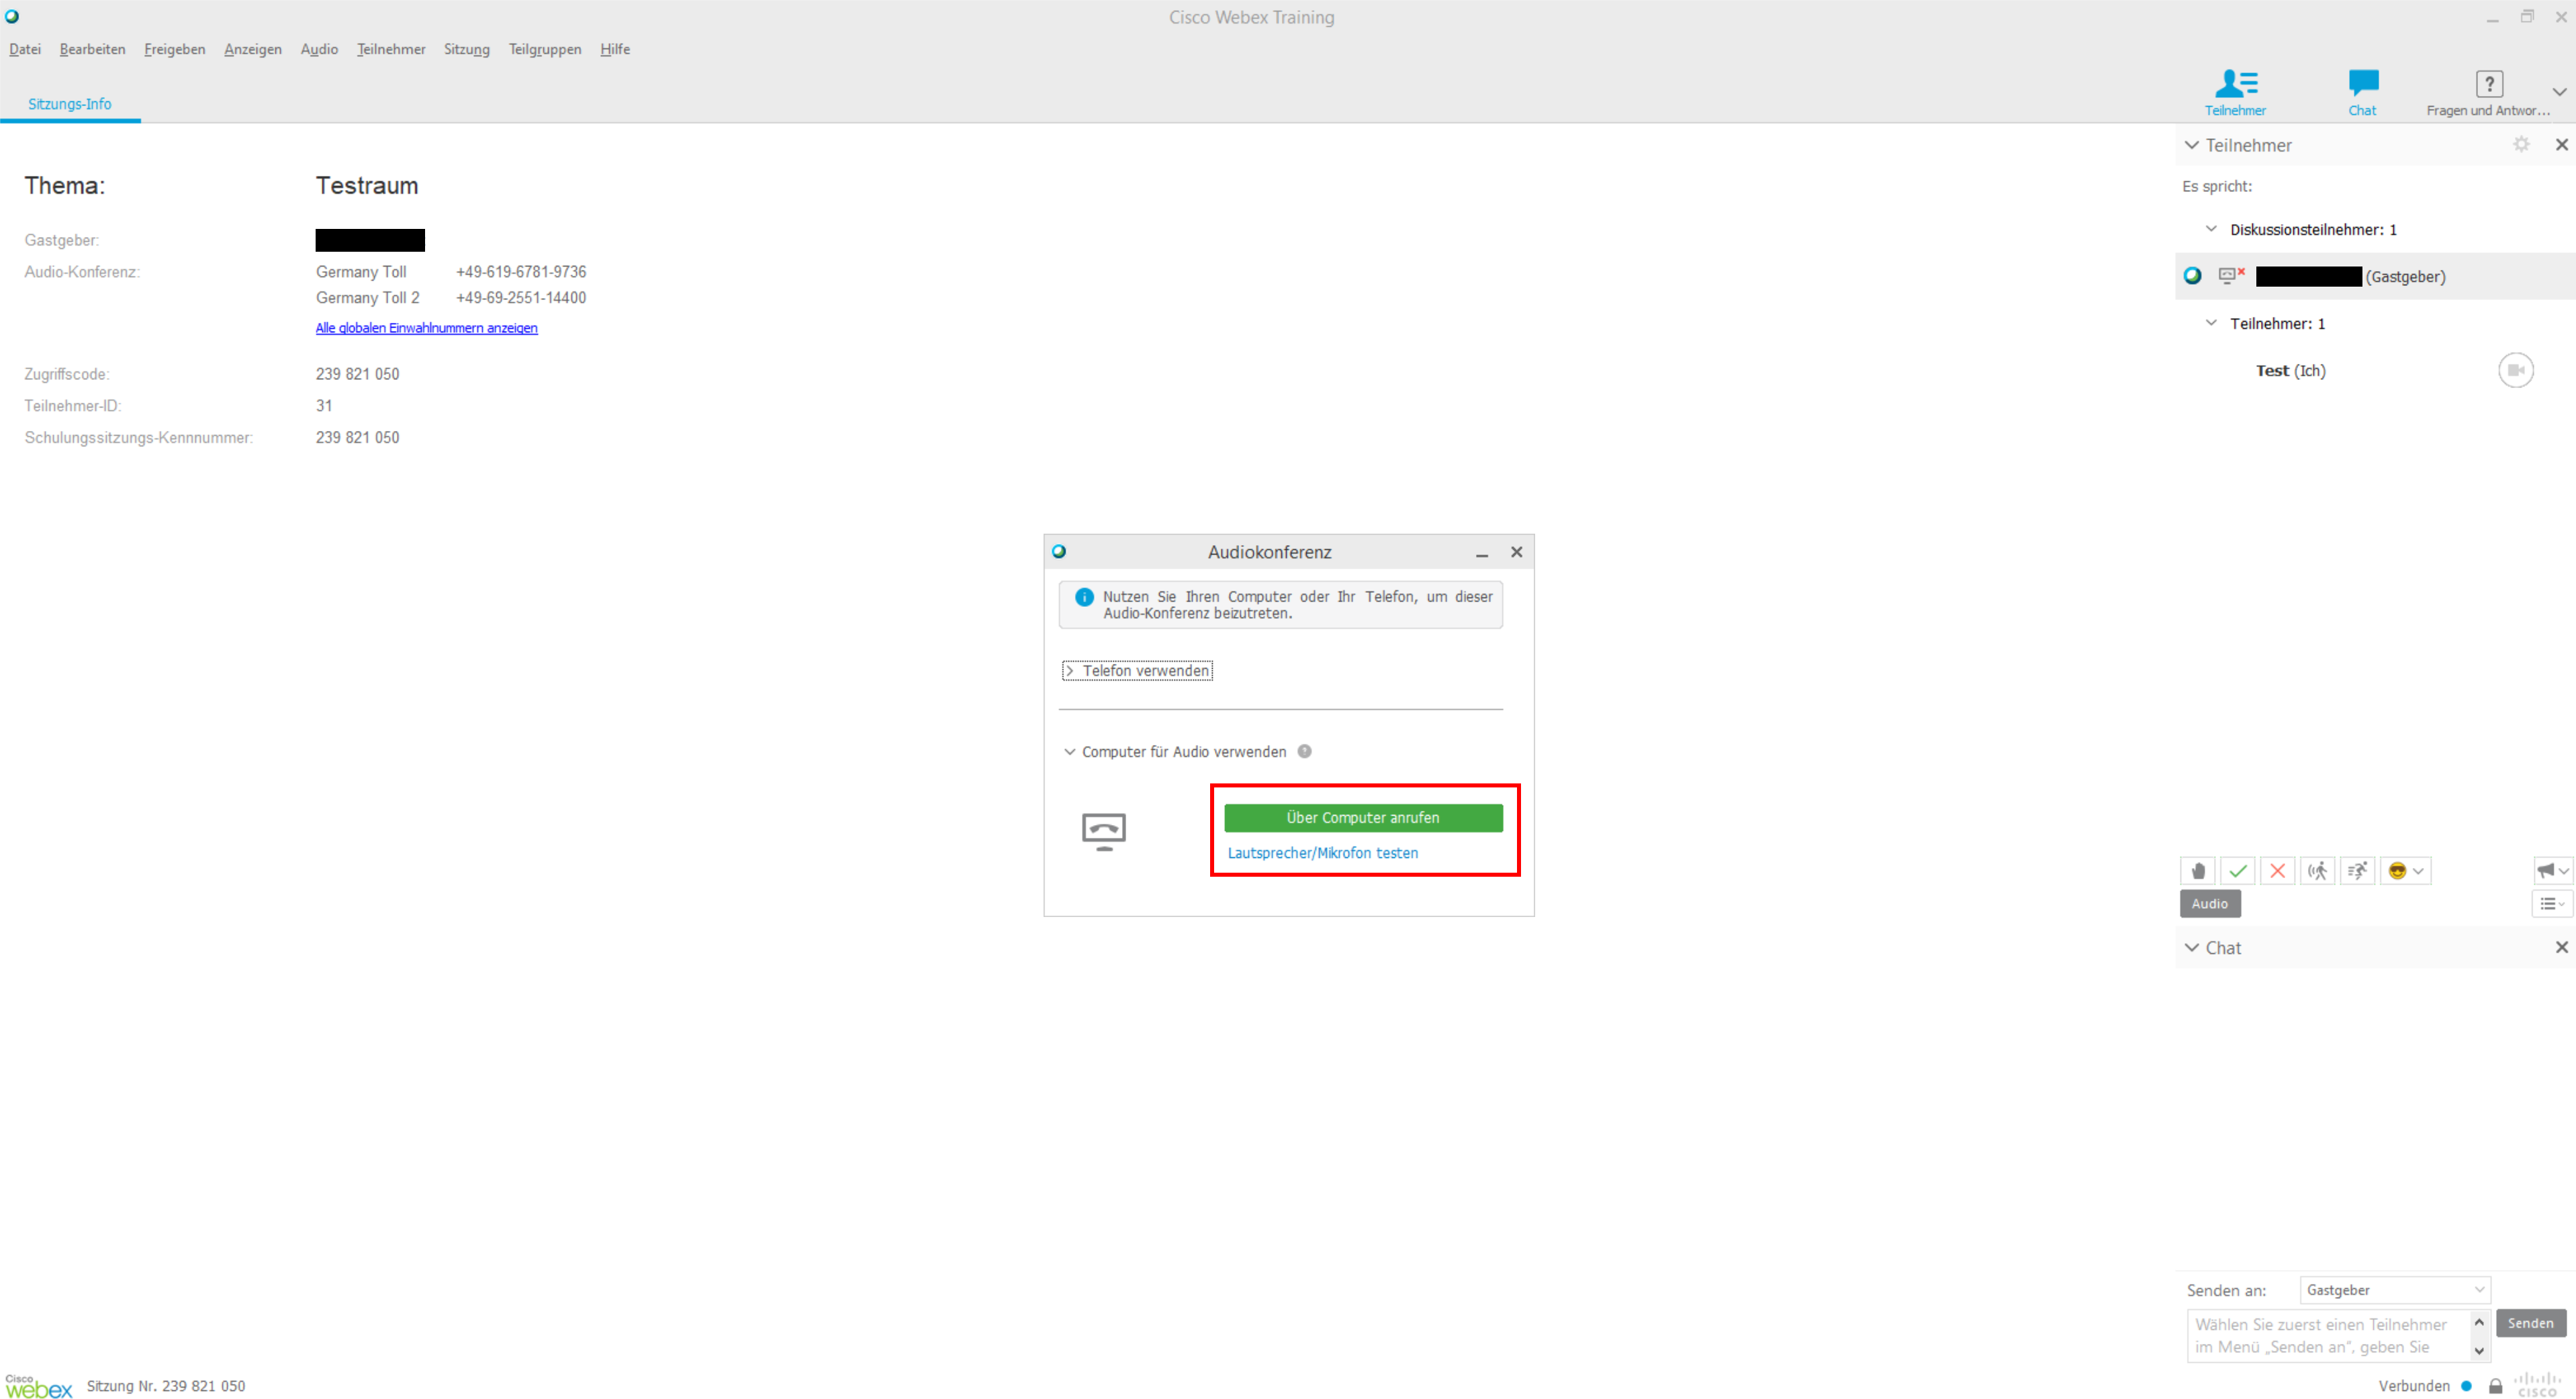The width and height of the screenshot is (2576, 1399).
Task: Expand the panel options chevron beside Fragen und Antworten
Action: [x=2559, y=92]
